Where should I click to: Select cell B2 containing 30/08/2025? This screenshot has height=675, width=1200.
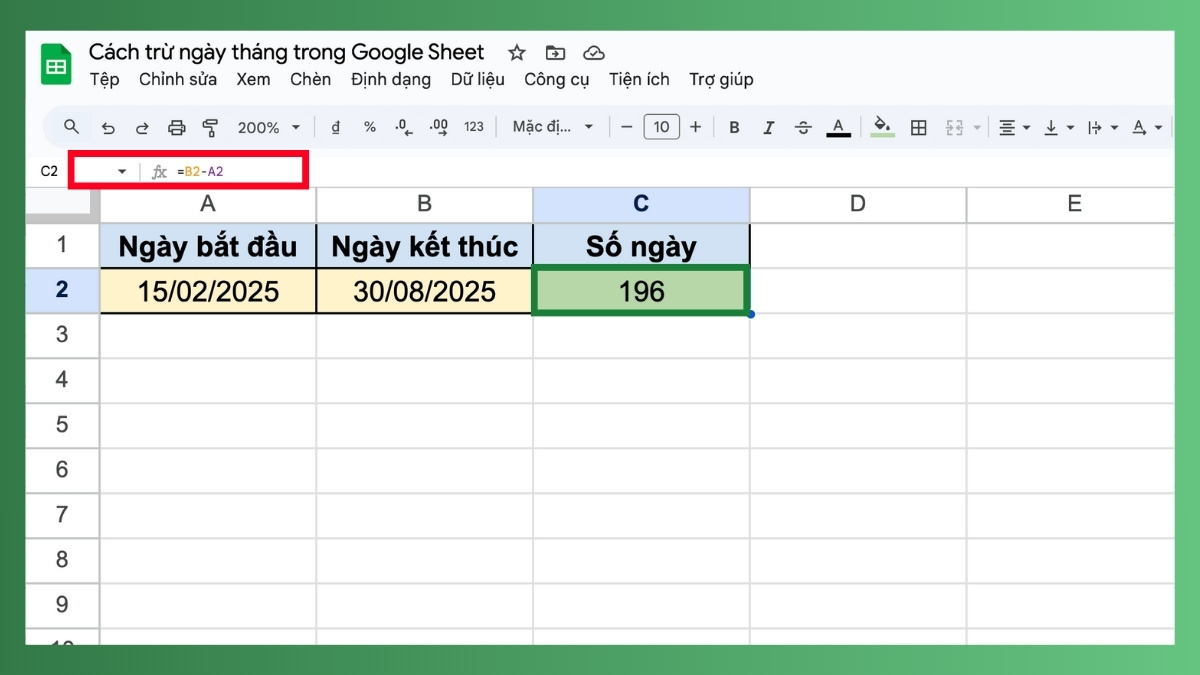pyautogui.click(x=423, y=291)
